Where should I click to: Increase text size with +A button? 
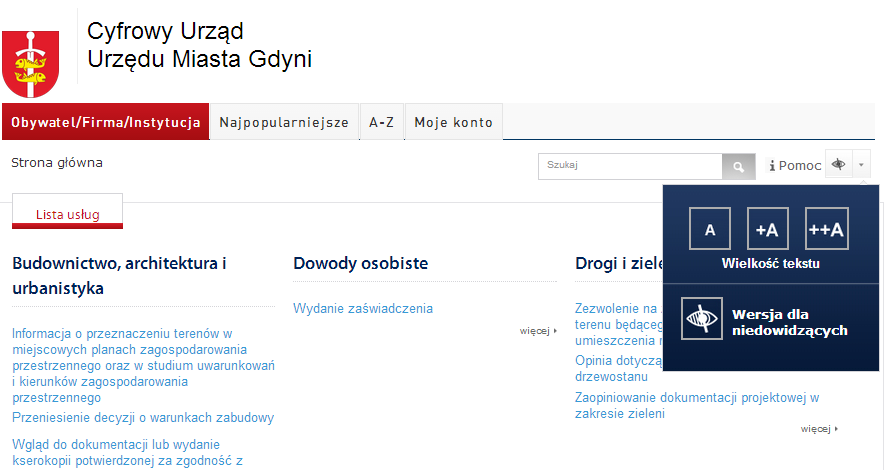pos(768,229)
